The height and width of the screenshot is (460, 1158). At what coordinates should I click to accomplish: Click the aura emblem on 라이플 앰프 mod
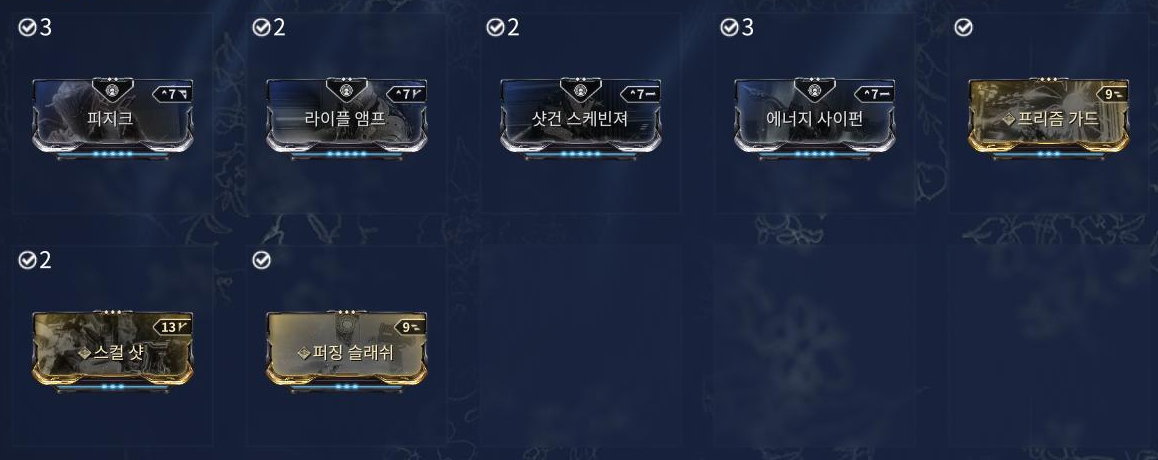point(347,91)
